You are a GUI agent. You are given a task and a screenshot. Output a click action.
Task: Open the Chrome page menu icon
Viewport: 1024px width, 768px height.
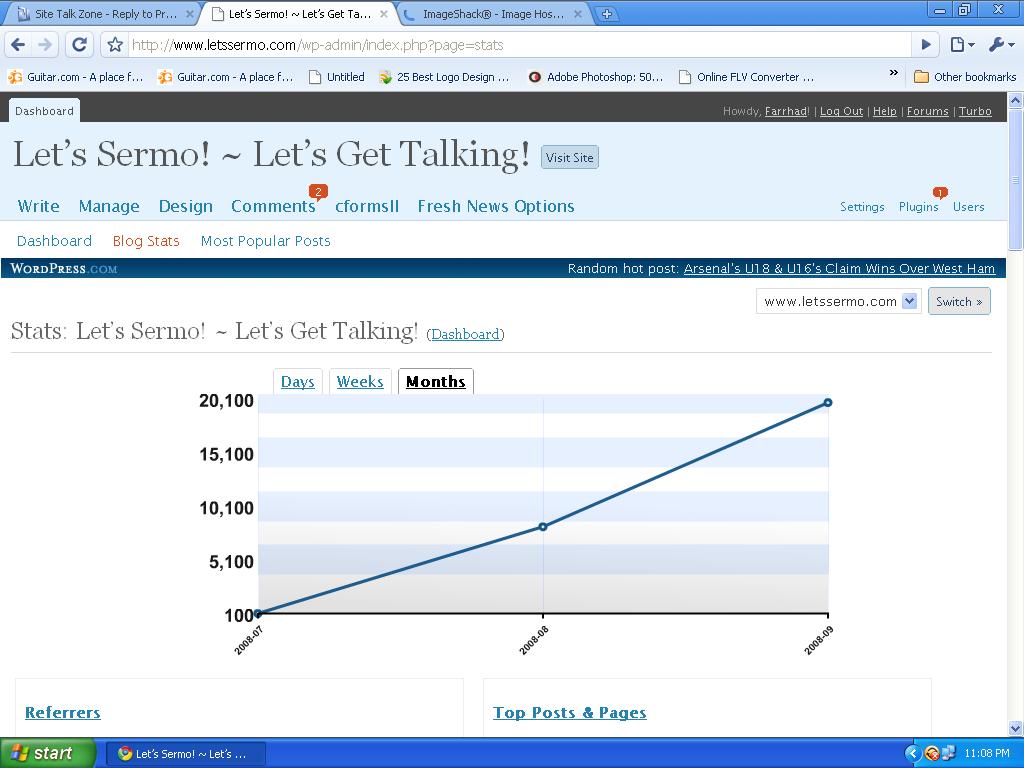(x=962, y=44)
